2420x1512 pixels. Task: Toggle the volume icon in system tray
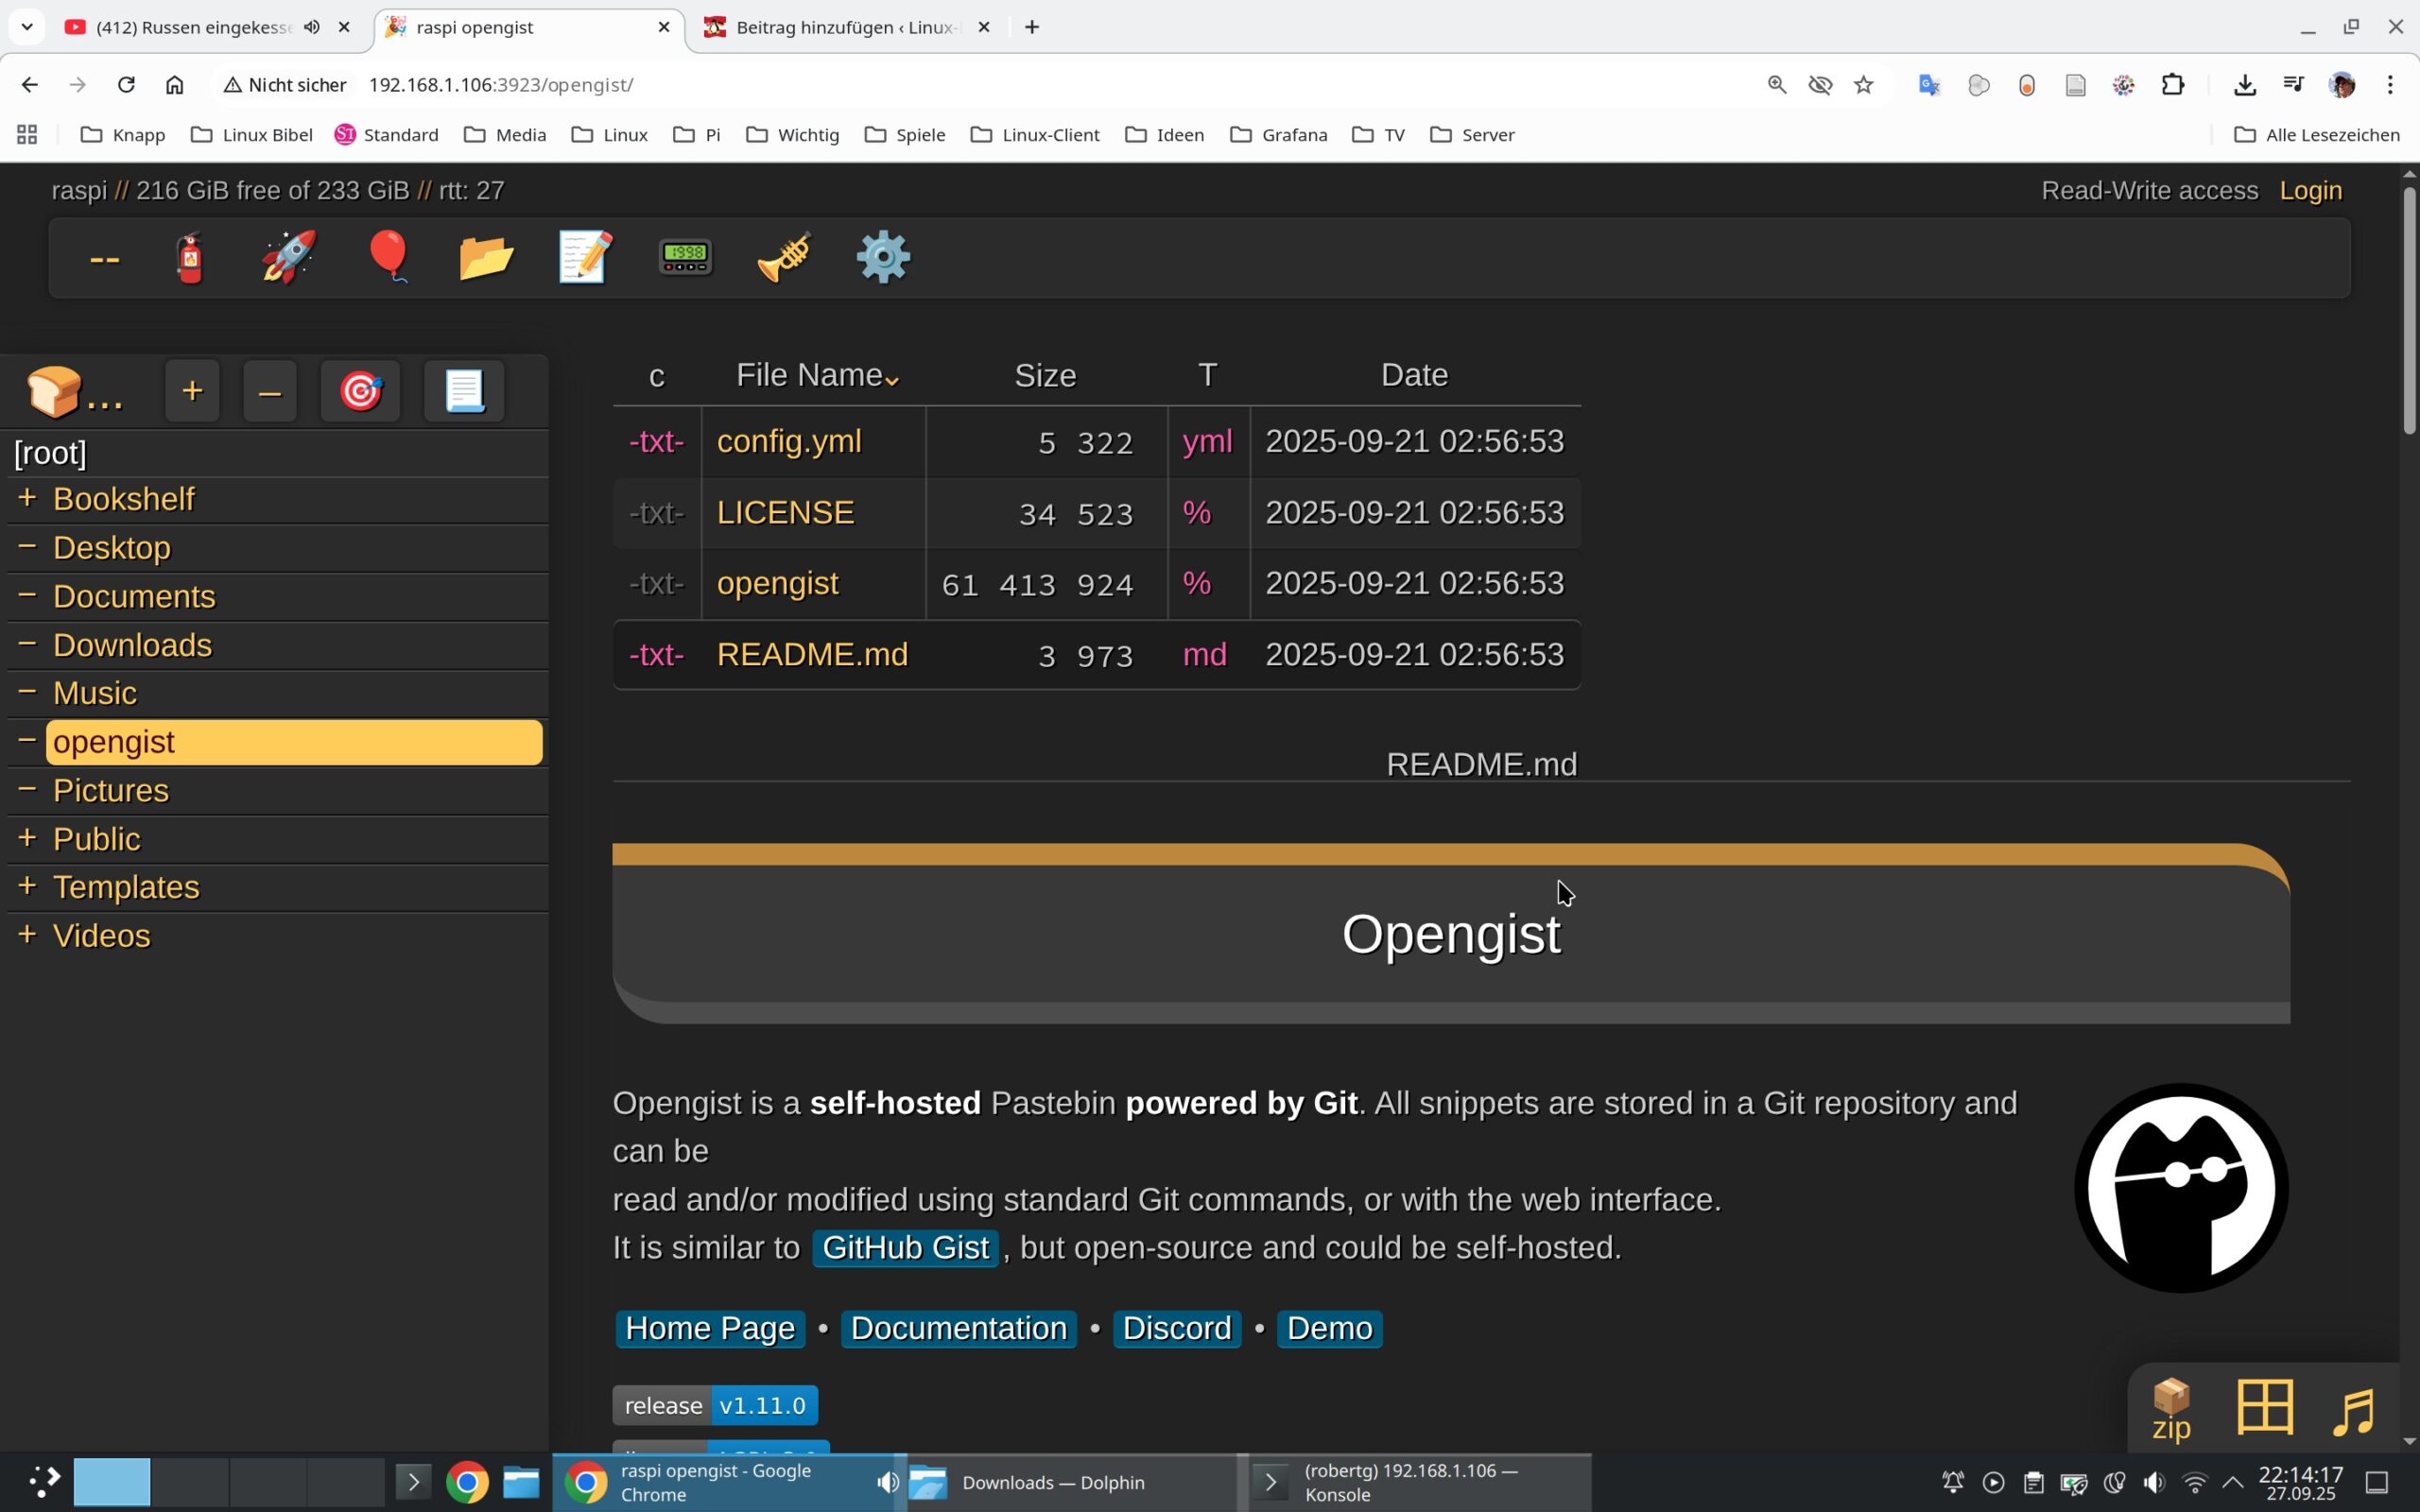2154,1482
